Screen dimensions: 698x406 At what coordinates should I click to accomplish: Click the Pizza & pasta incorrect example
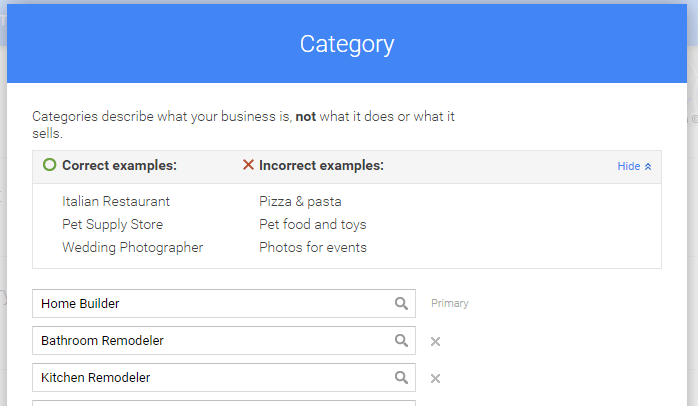point(300,201)
